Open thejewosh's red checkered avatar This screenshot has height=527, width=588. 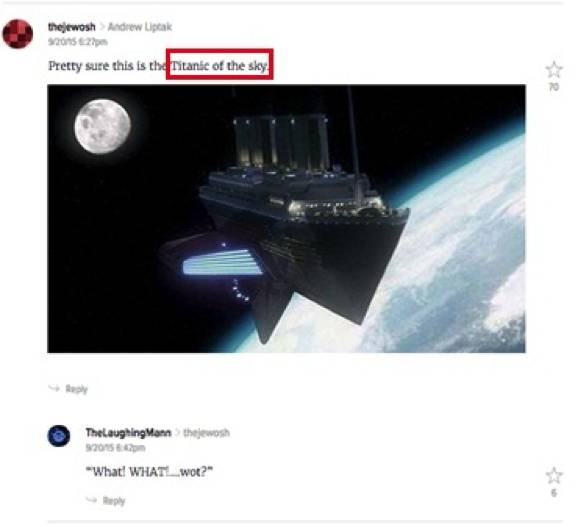point(18,34)
